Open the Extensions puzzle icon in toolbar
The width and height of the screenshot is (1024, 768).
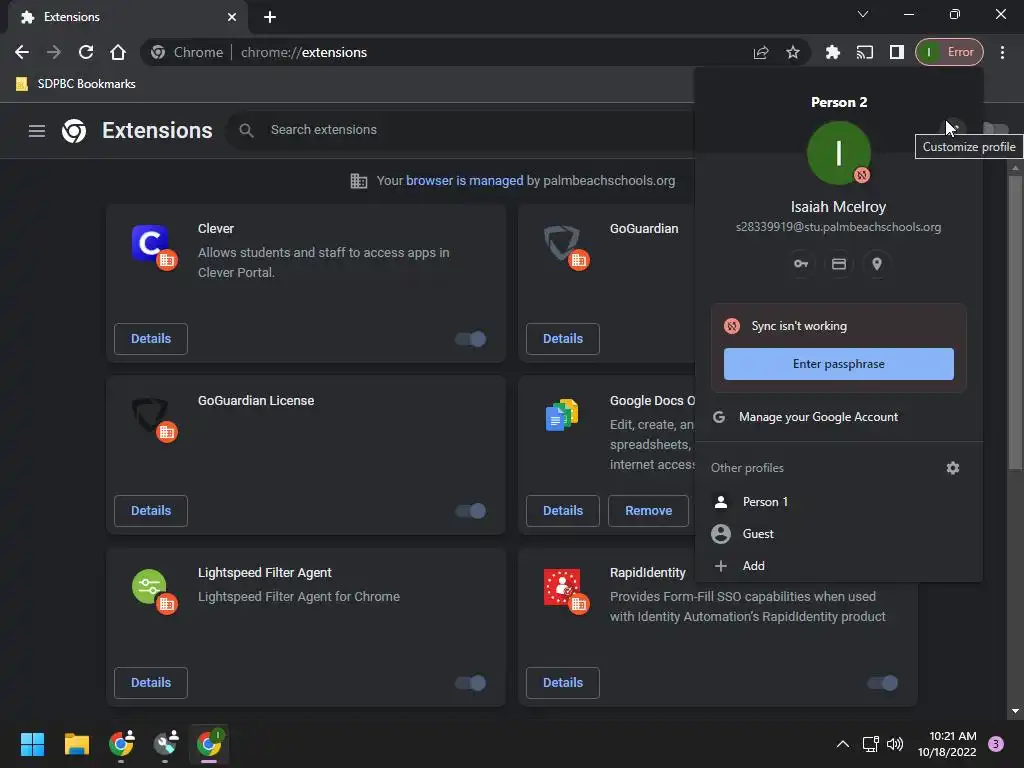pos(833,52)
